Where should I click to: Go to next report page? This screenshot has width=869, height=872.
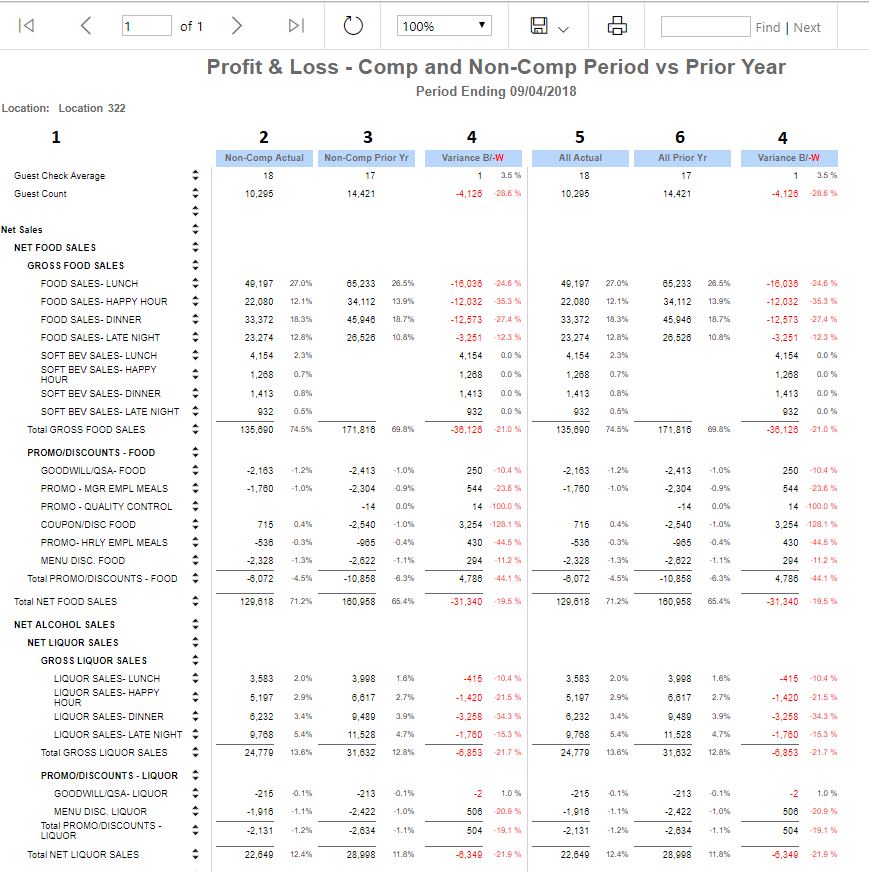(x=236, y=26)
